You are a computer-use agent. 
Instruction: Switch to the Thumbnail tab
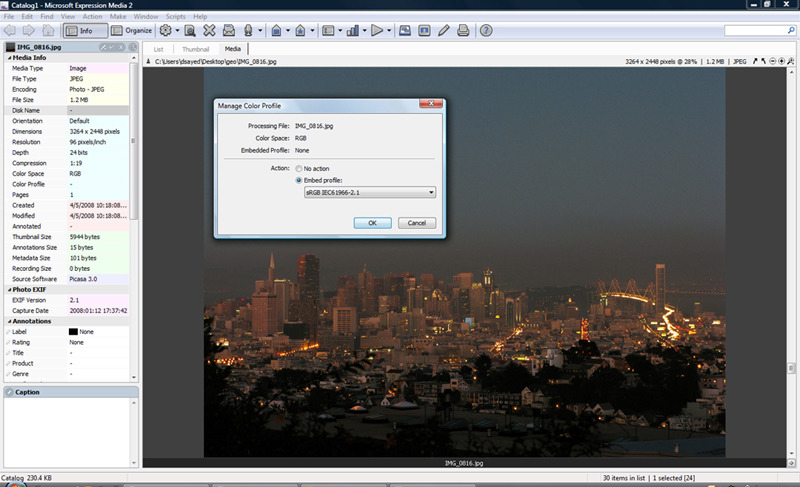click(195, 49)
